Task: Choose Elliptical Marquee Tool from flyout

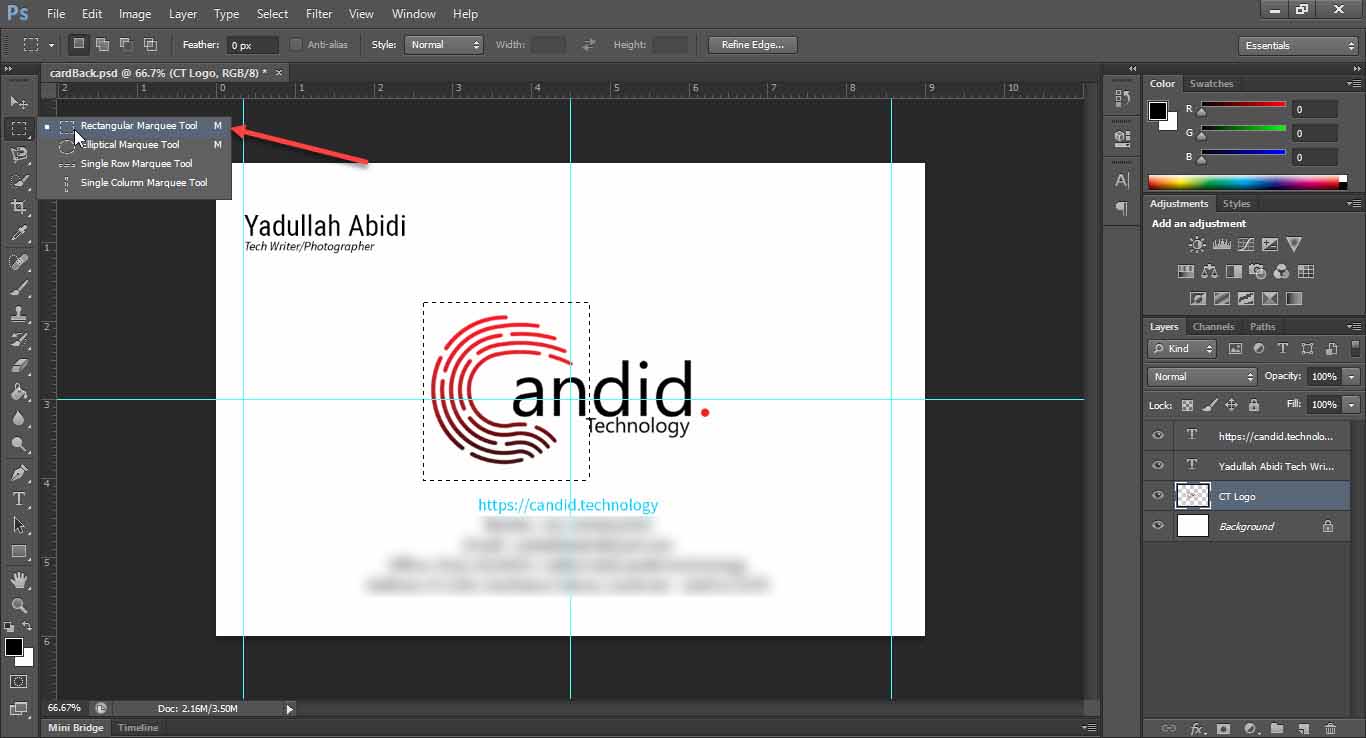Action: click(x=134, y=145)
